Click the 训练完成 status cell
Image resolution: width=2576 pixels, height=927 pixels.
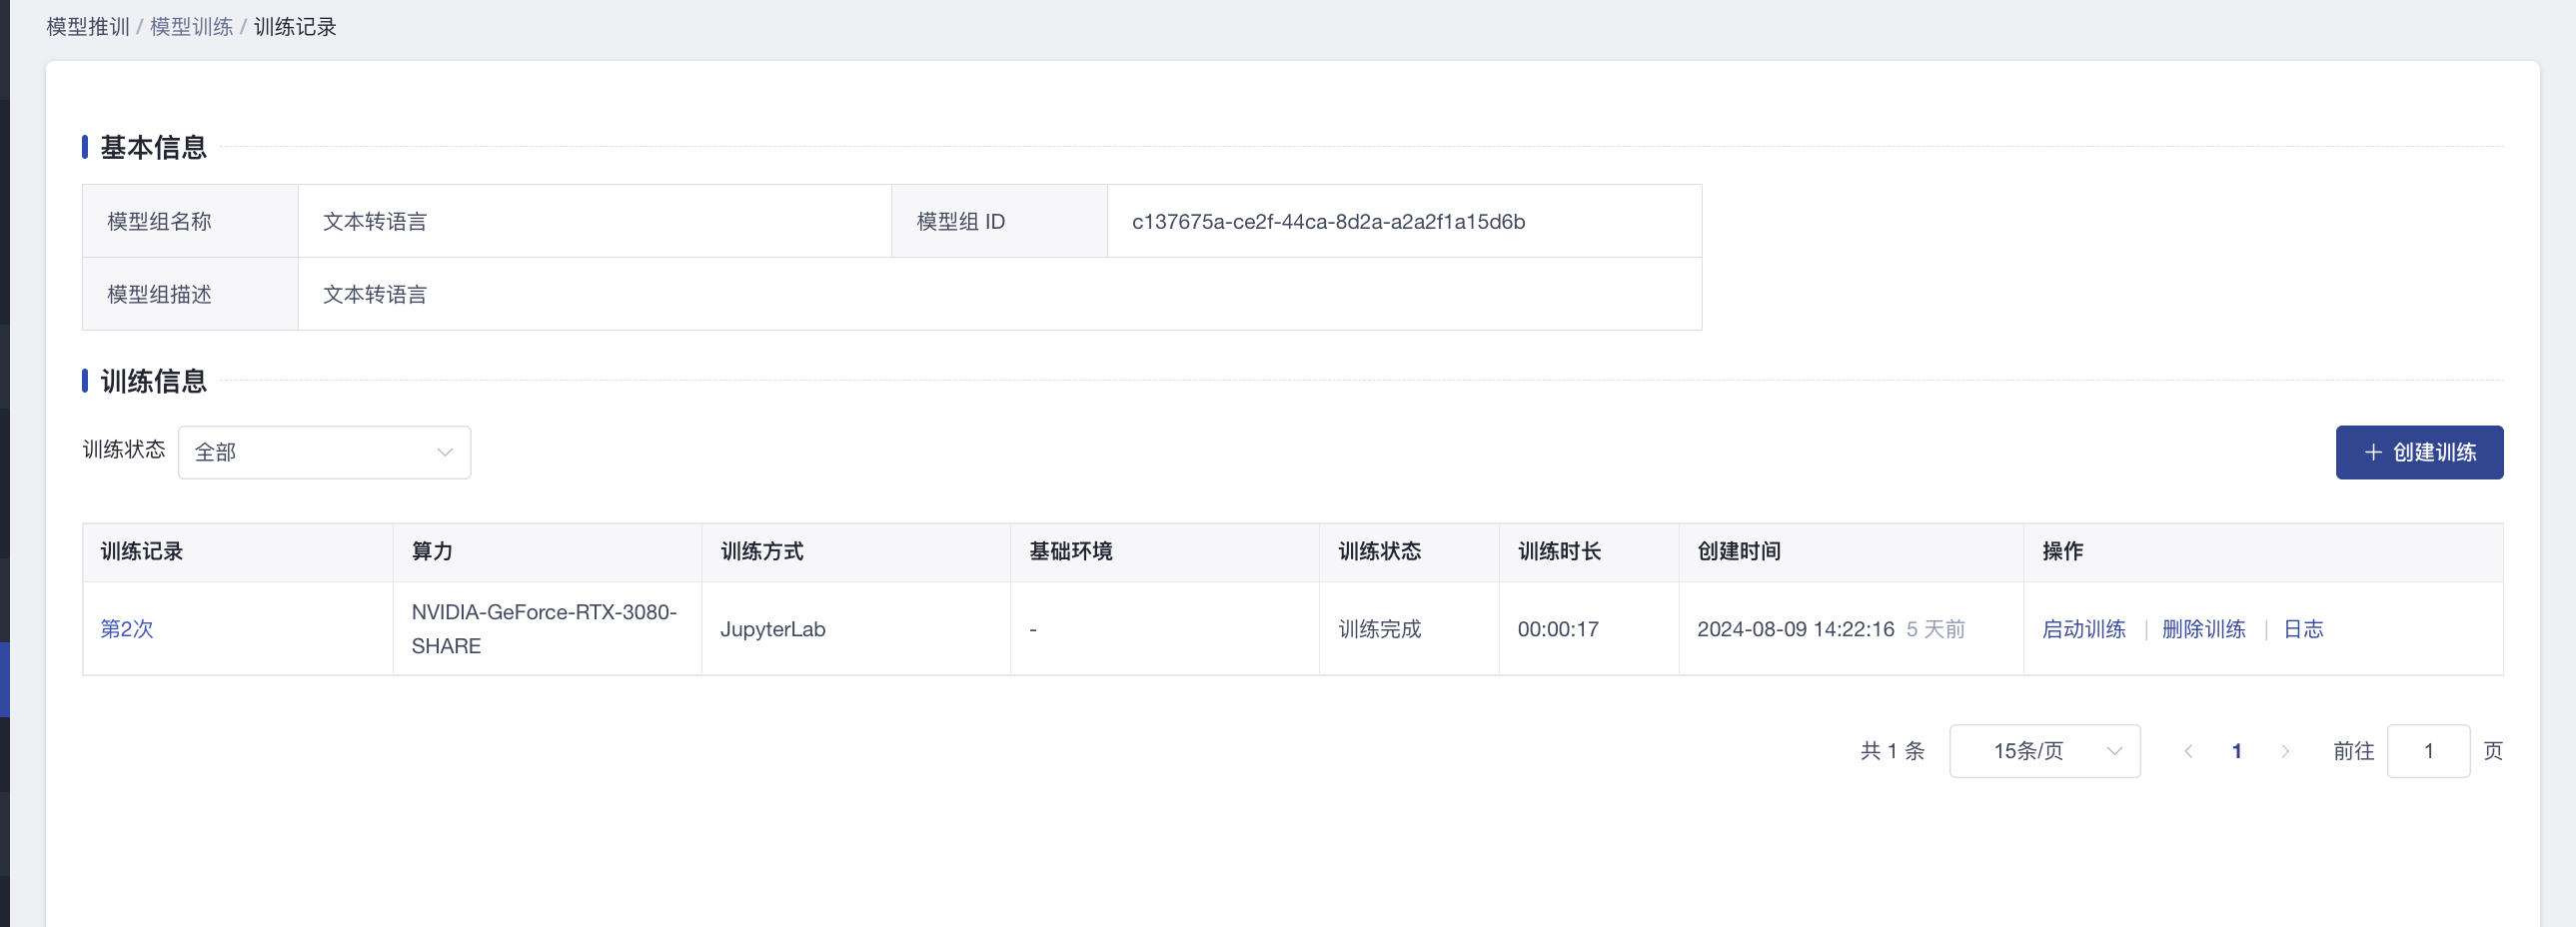[x=1379, y=629]
